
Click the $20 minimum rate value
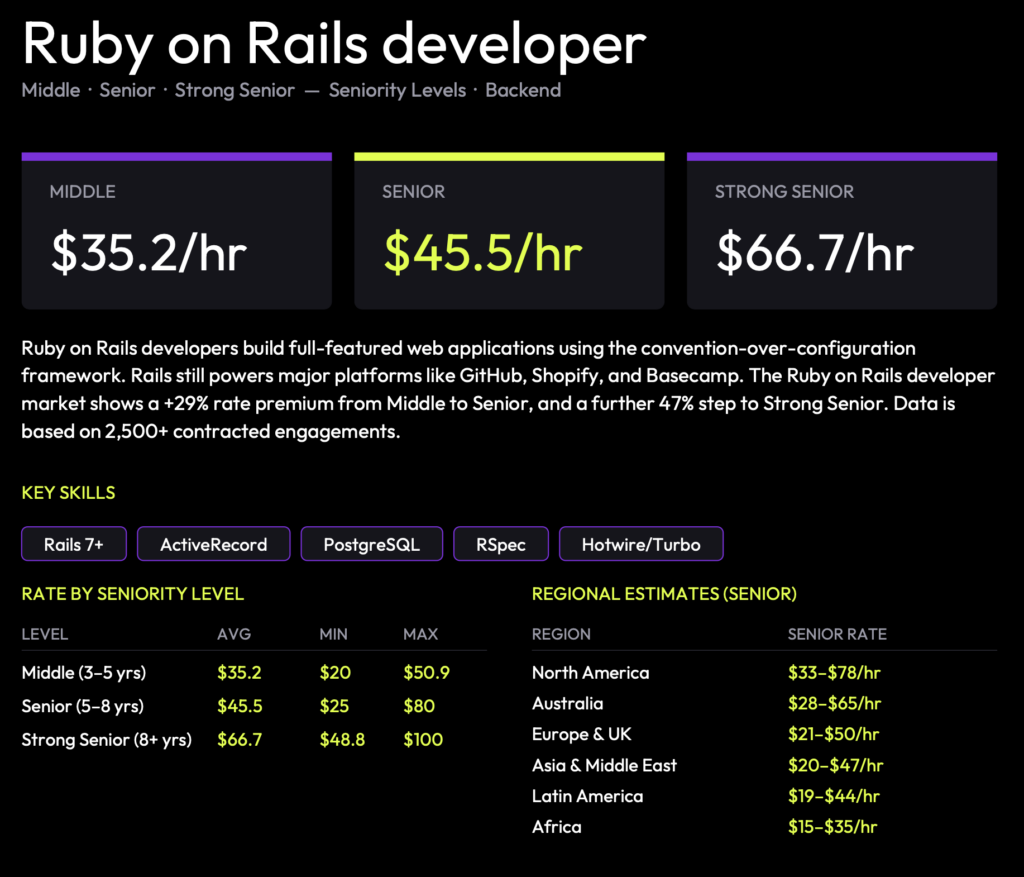click(x=335, y=673)
